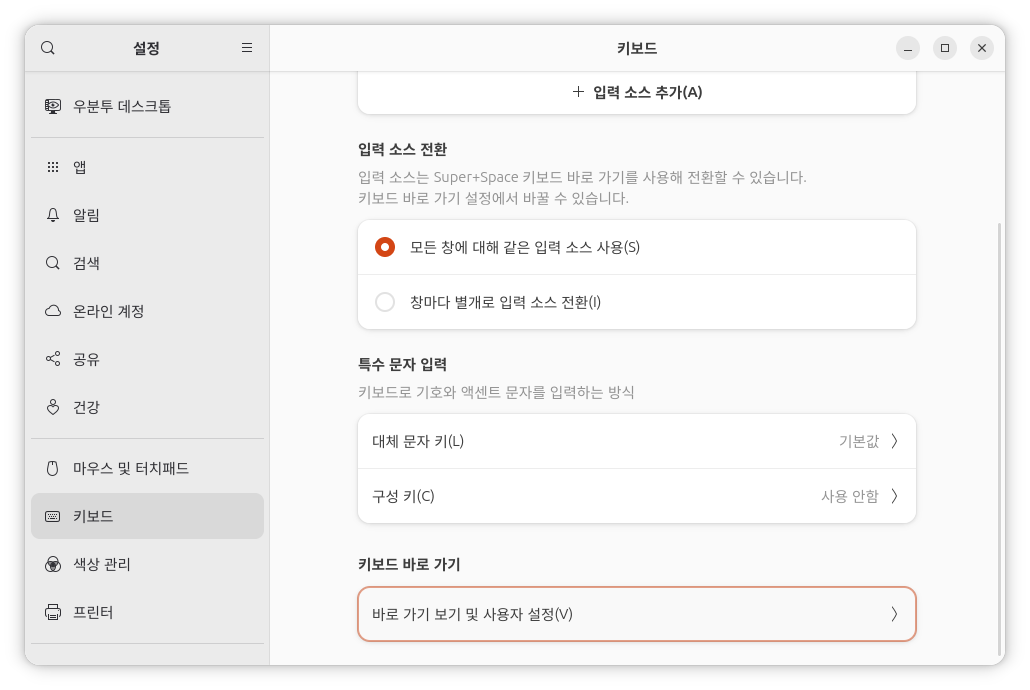Click the 우분투 데스크톱 sidebar icon
The height and width of the screenshot is (690, 1030).
(x=53, y=106)
